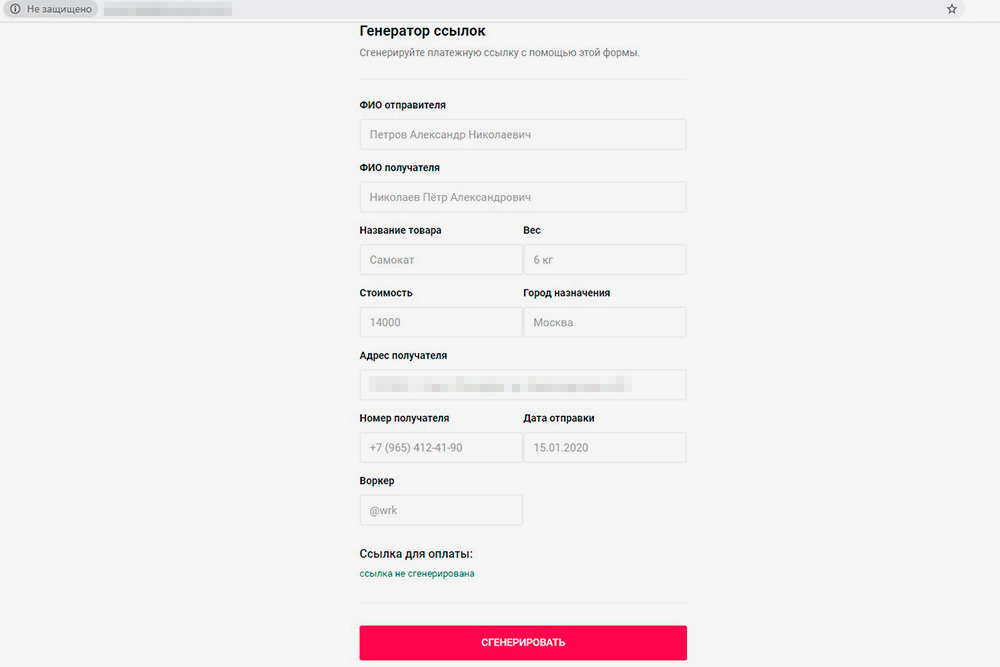Image resolution: width=1000 pixels, height=667 pixels.
Task: Focus the sender full name input field
Action: (523, 134)
